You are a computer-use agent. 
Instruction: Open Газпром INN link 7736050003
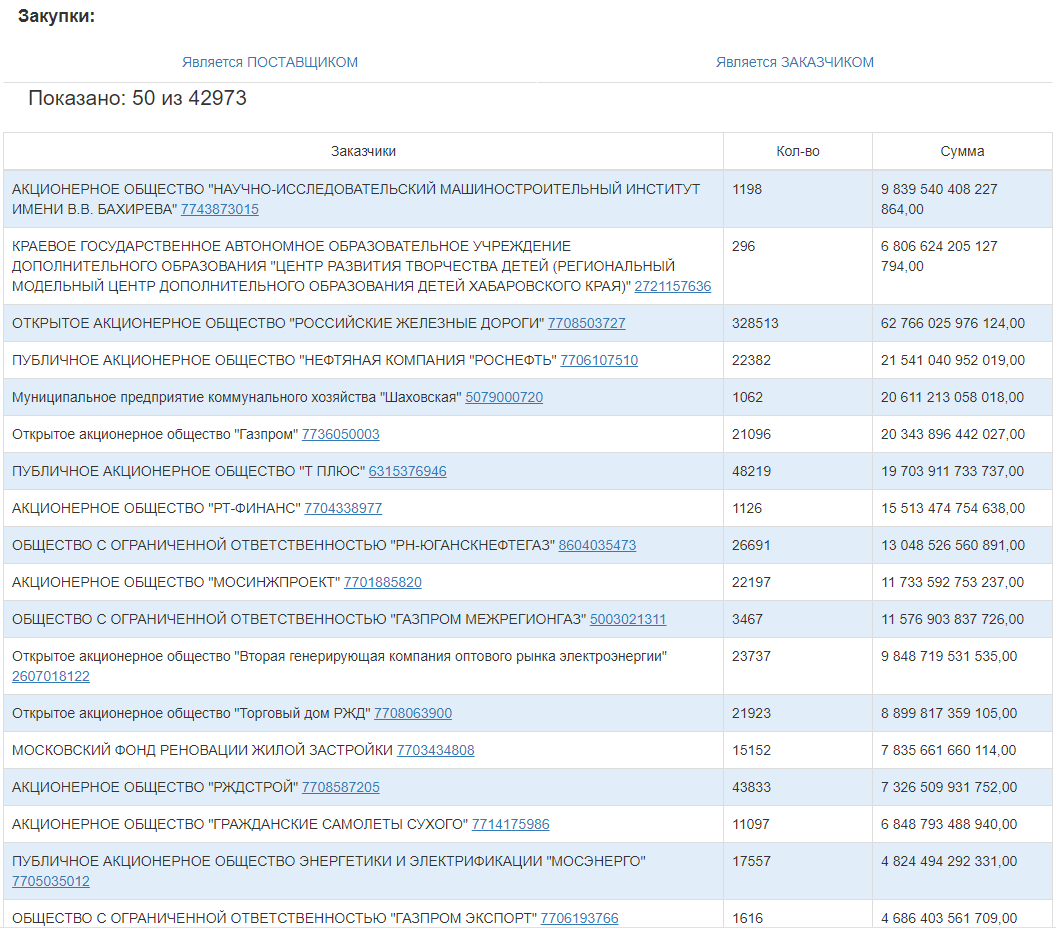point(340,435)
